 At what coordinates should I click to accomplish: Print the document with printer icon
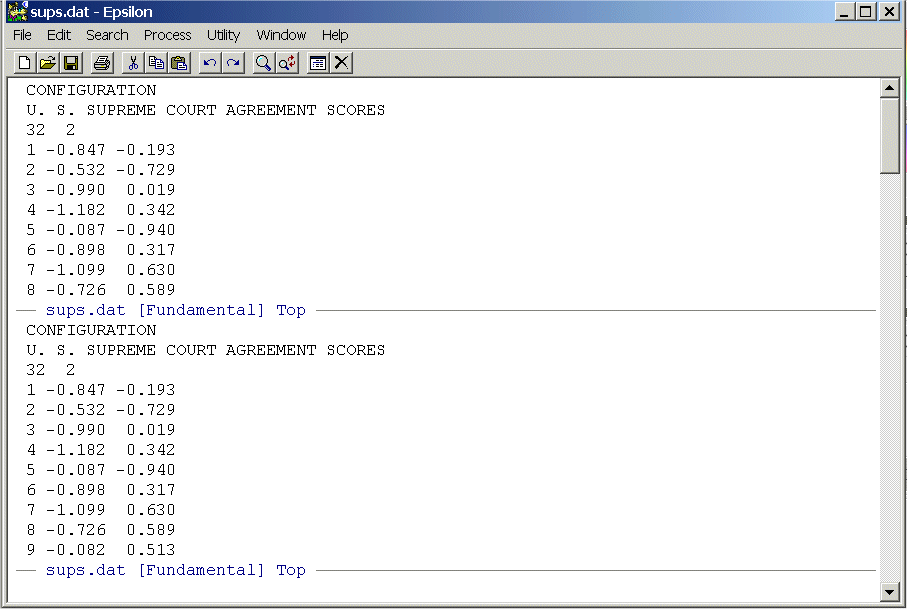[x=101, y=63]
